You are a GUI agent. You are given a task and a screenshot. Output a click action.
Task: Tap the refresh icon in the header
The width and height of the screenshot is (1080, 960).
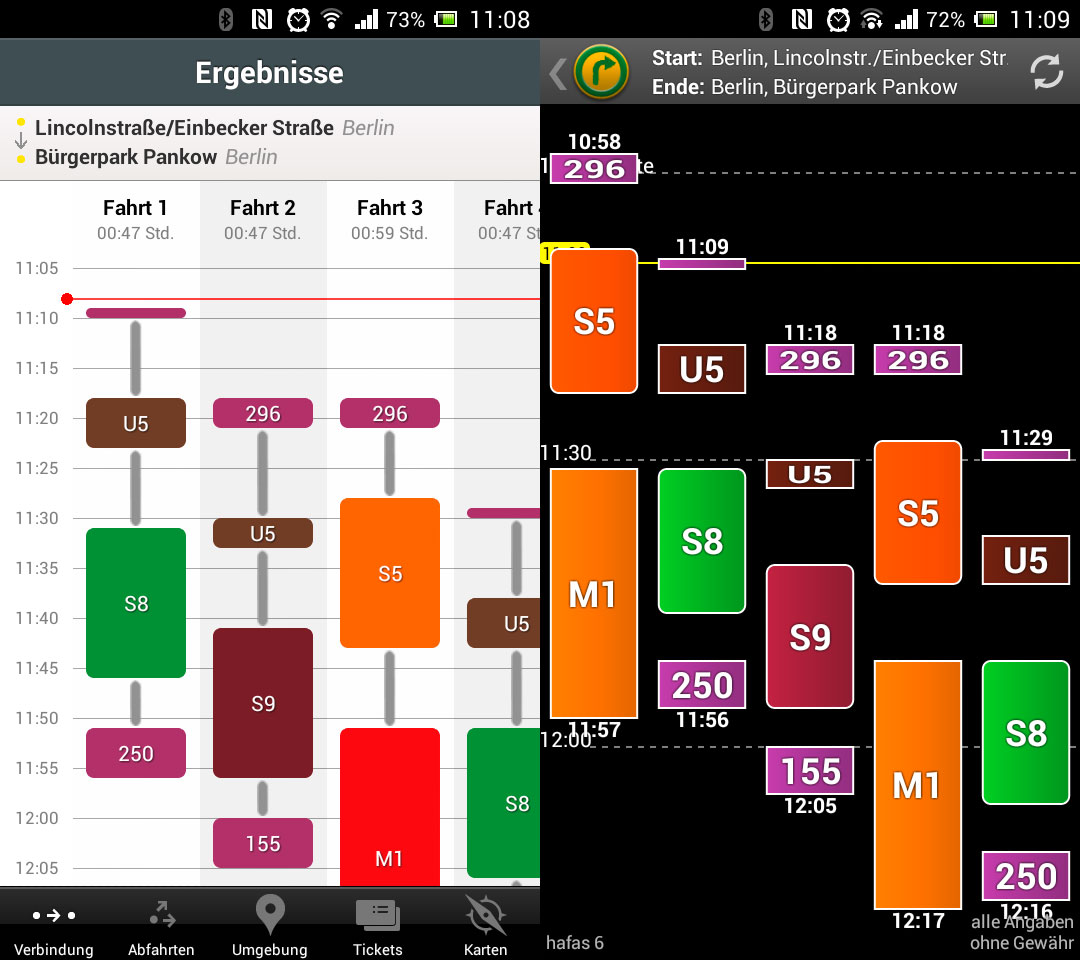[x=1046, y=72]
